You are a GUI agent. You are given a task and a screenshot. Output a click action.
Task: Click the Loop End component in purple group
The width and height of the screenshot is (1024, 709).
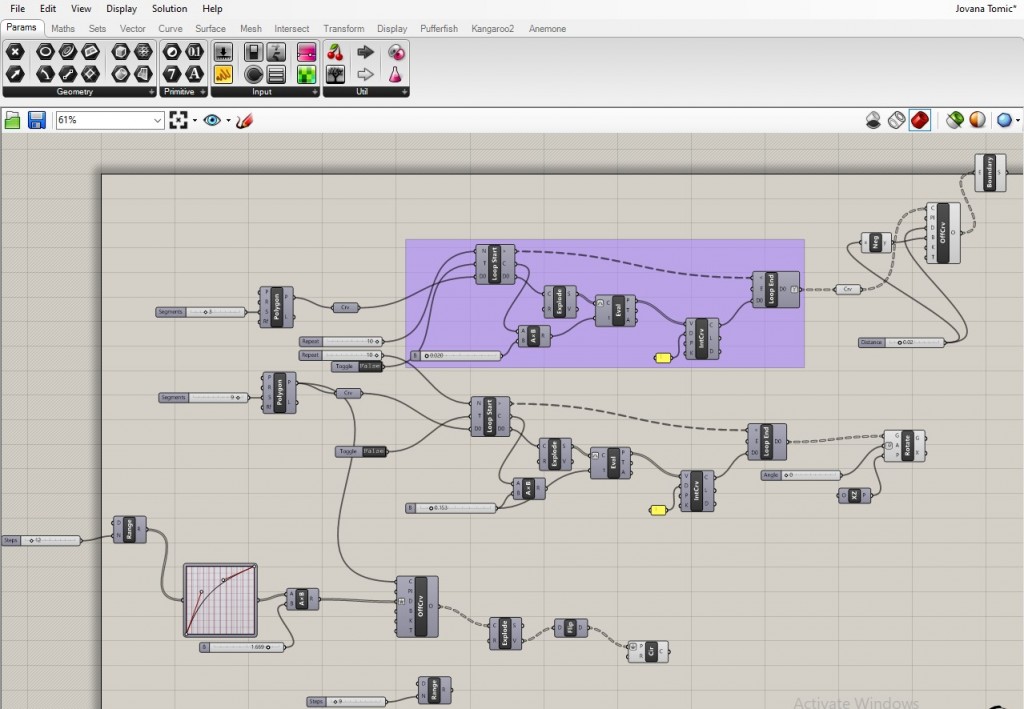coord(768,290)
